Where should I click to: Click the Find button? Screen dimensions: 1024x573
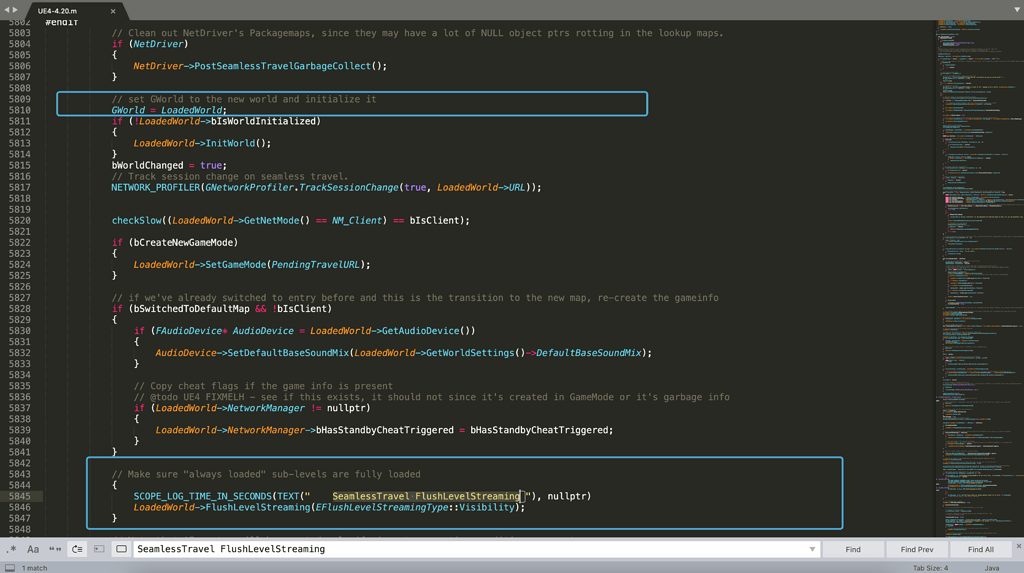tap(853, 549)
